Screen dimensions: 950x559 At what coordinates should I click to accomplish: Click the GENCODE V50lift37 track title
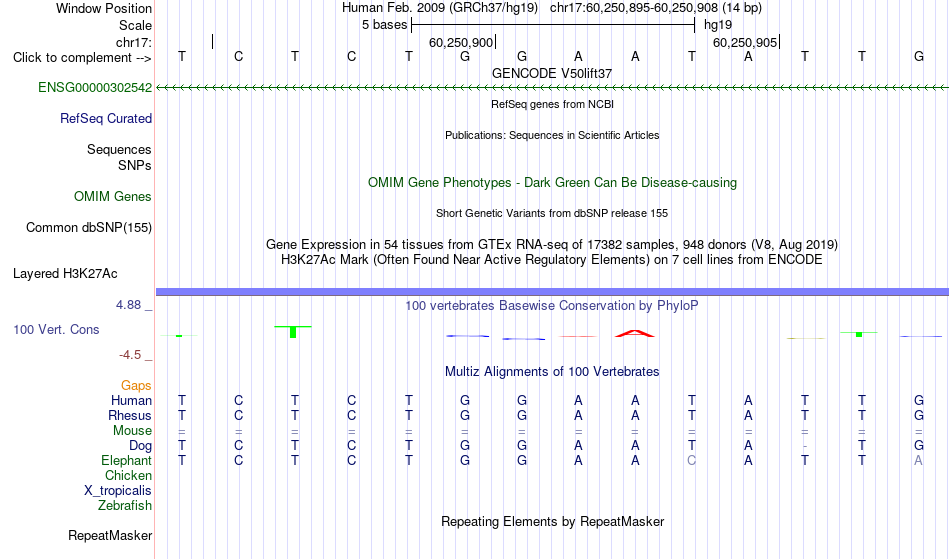point(552,73)
